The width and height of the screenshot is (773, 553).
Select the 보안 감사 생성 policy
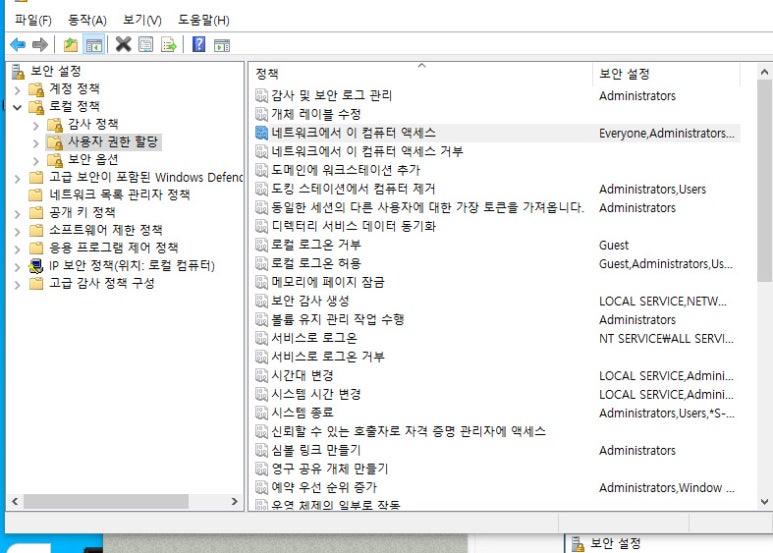click(x=310, y=301)
